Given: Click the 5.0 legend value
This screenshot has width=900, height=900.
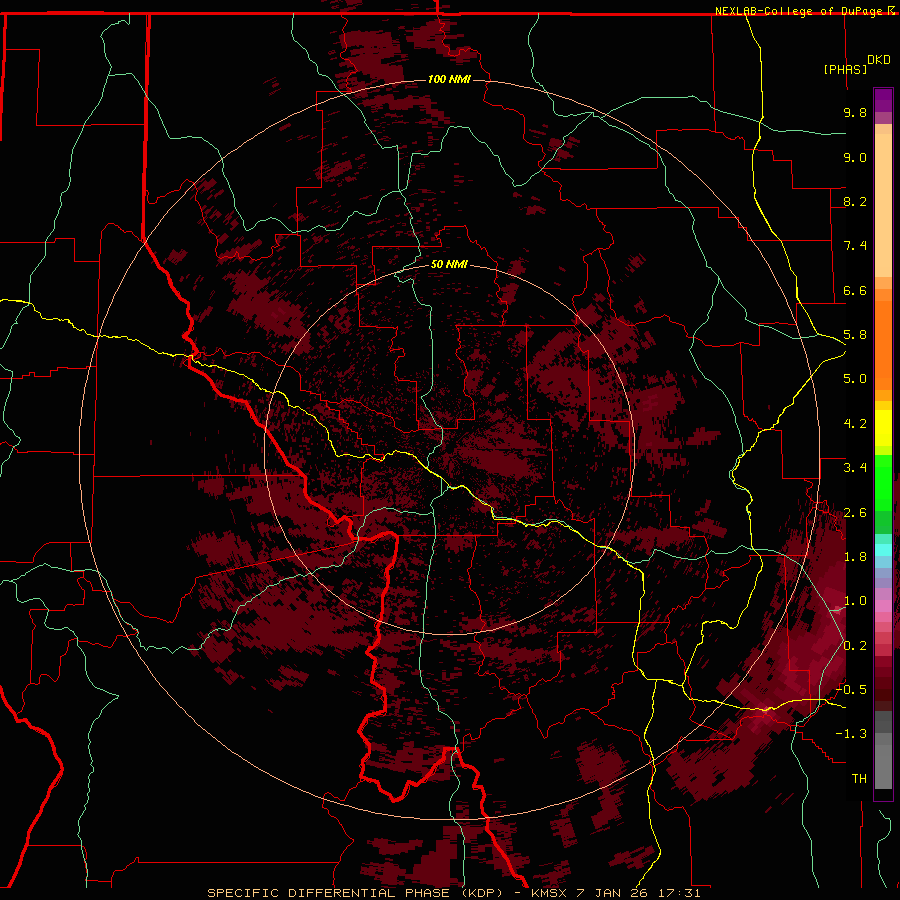Looking at the screenshot, I should click(855, 379).
